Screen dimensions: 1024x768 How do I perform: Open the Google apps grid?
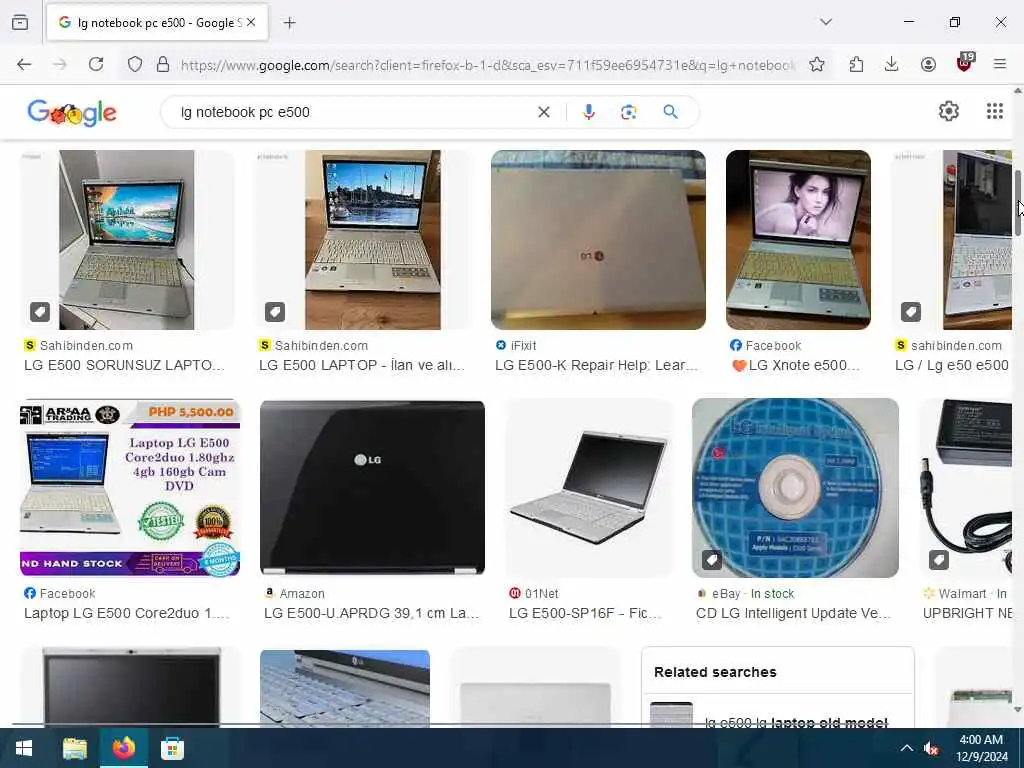pos(995,112)
